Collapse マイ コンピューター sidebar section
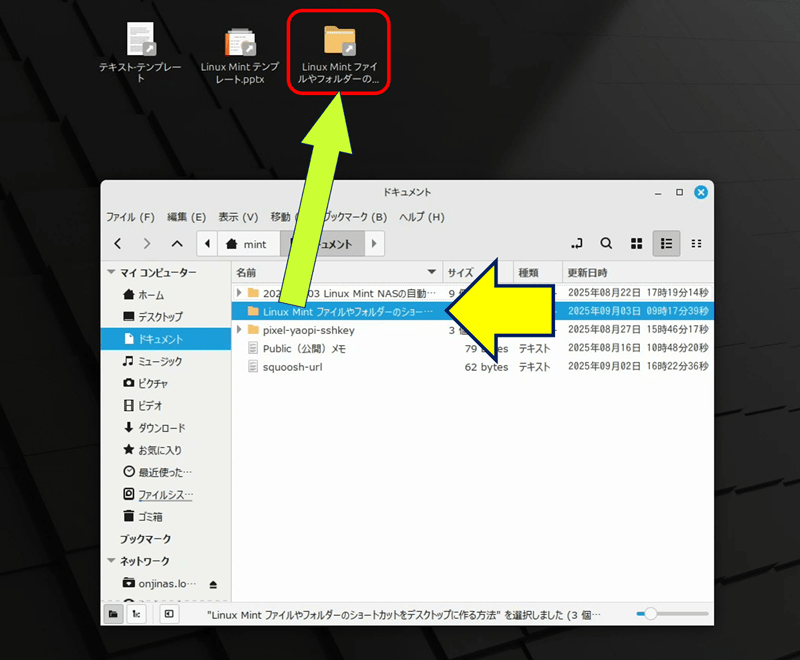This screenshot has height=660, width=800. (111, 272)
